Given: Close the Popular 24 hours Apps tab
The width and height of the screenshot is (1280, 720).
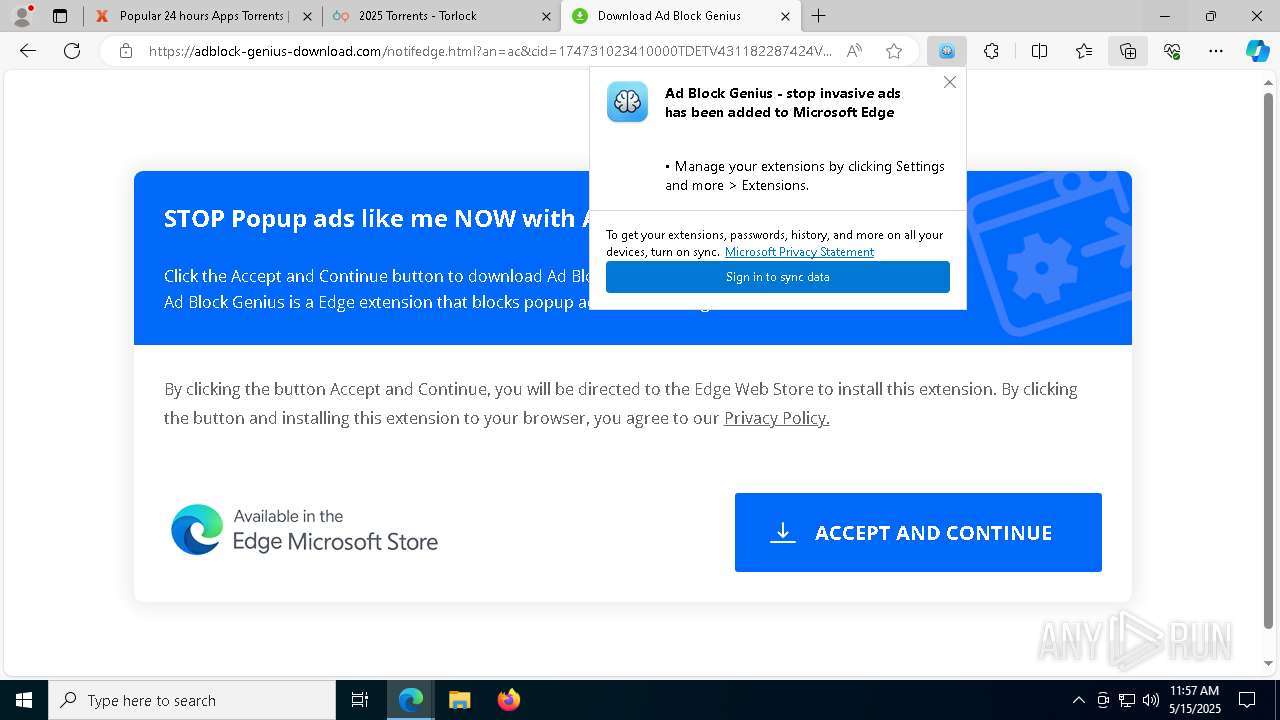Looking at the screenshot, I should (x=307, y=16).
